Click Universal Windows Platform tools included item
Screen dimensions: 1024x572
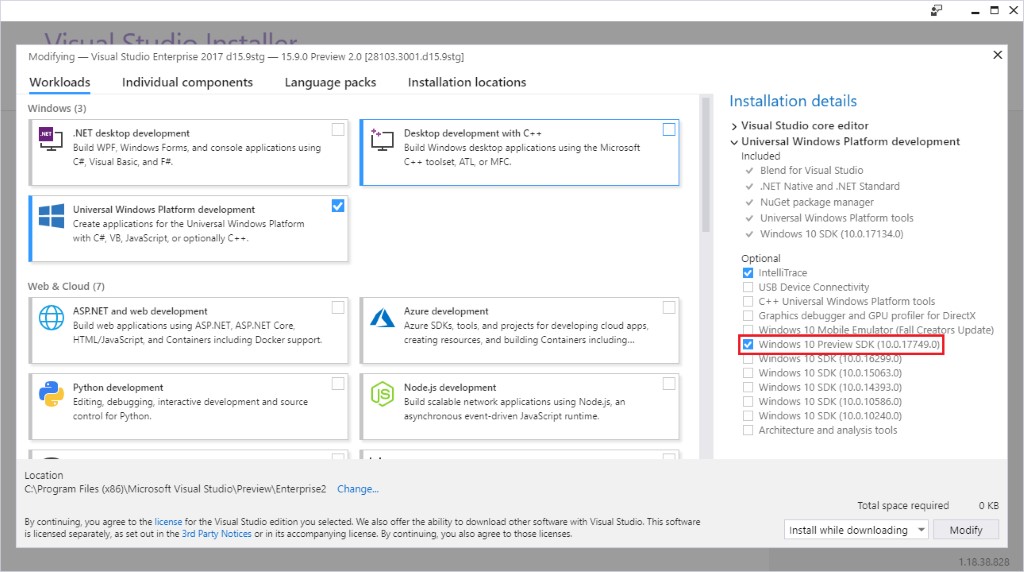pyautogui.click(x=837, y=218)
